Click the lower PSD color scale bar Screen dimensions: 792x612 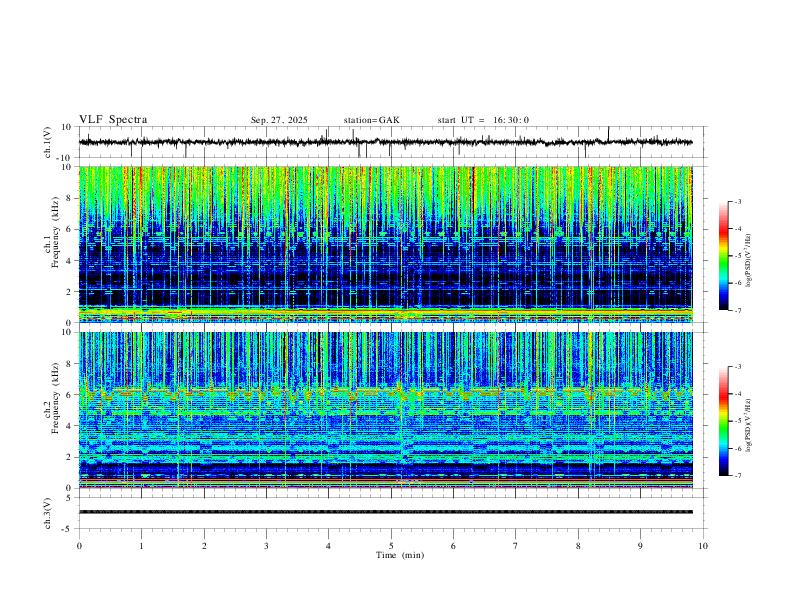(724, 421)
